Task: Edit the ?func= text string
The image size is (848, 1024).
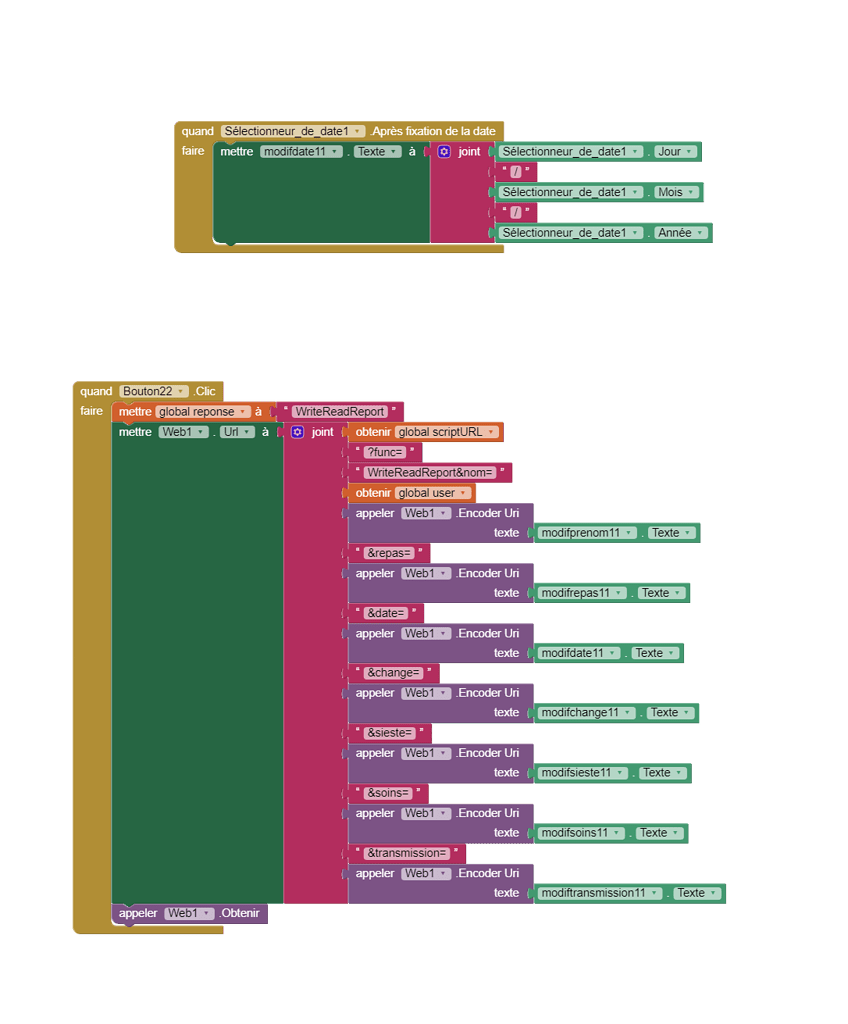Action: coord(385,452)
